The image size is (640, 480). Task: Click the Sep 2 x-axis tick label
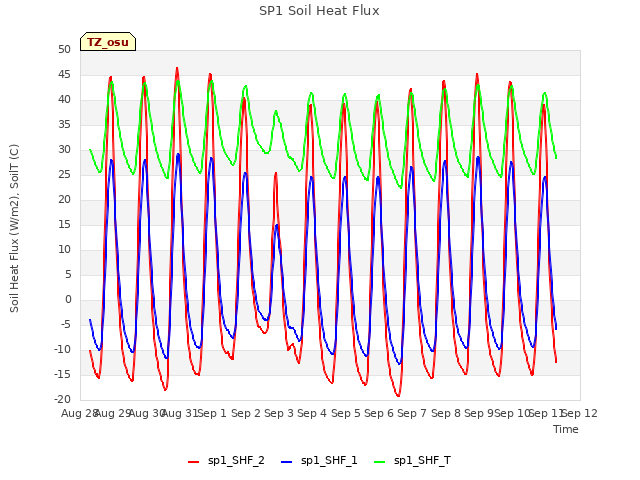(246, 413)
